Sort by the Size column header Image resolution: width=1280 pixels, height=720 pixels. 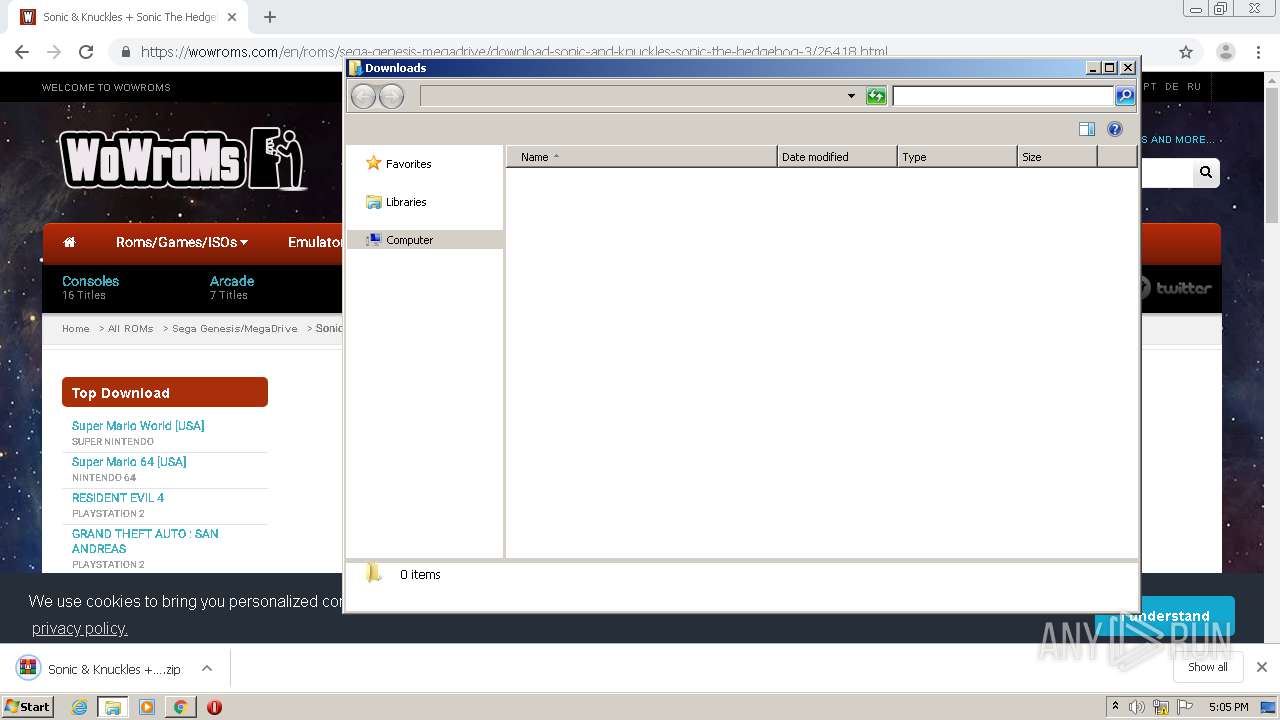click(1057, 157)
